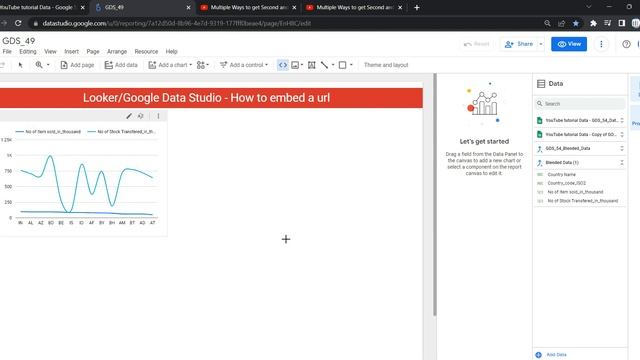
Task: Click the browser share page icon
Action: pos(562,23)
